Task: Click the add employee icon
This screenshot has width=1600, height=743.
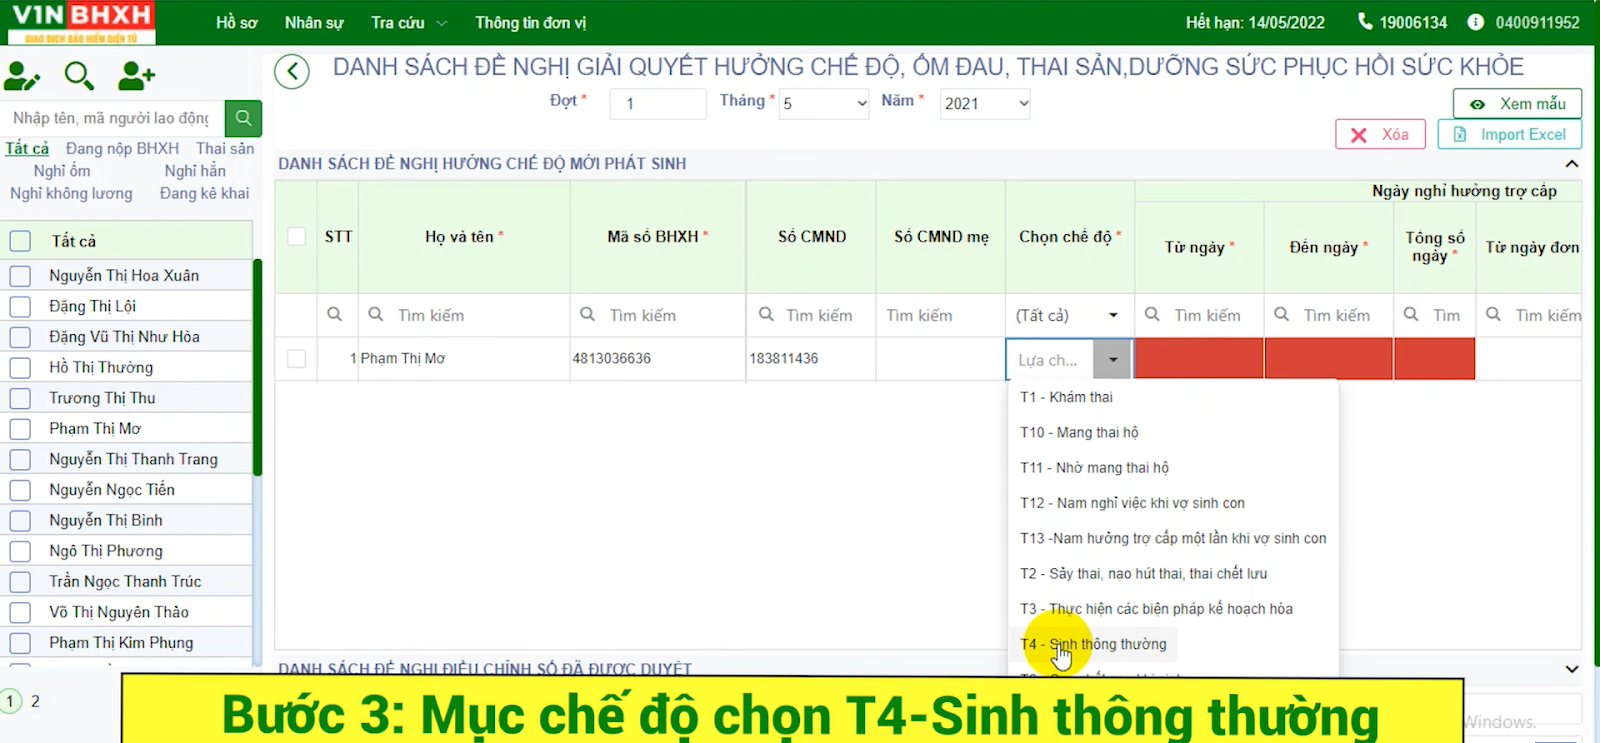Action: pos(136,76)
